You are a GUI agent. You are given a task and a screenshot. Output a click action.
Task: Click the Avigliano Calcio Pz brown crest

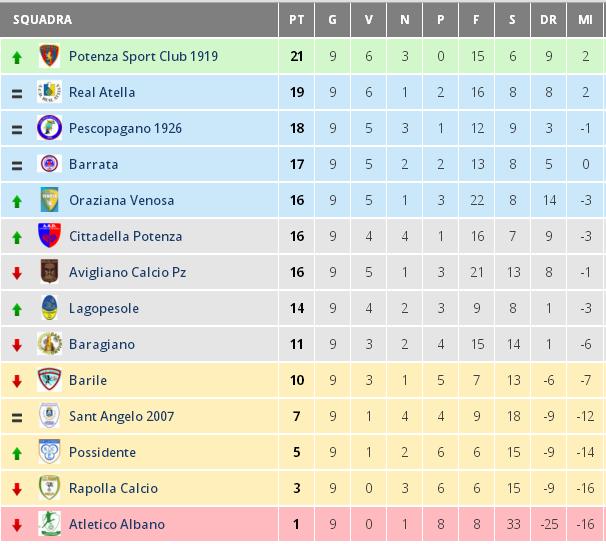[49, 272]
